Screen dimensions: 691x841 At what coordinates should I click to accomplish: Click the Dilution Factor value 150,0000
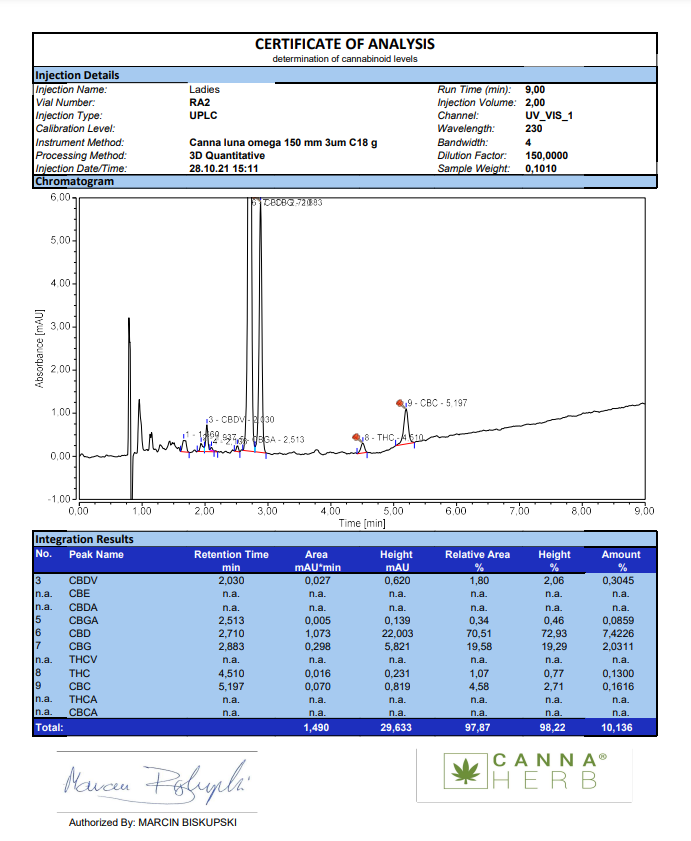tap(546, 156)
